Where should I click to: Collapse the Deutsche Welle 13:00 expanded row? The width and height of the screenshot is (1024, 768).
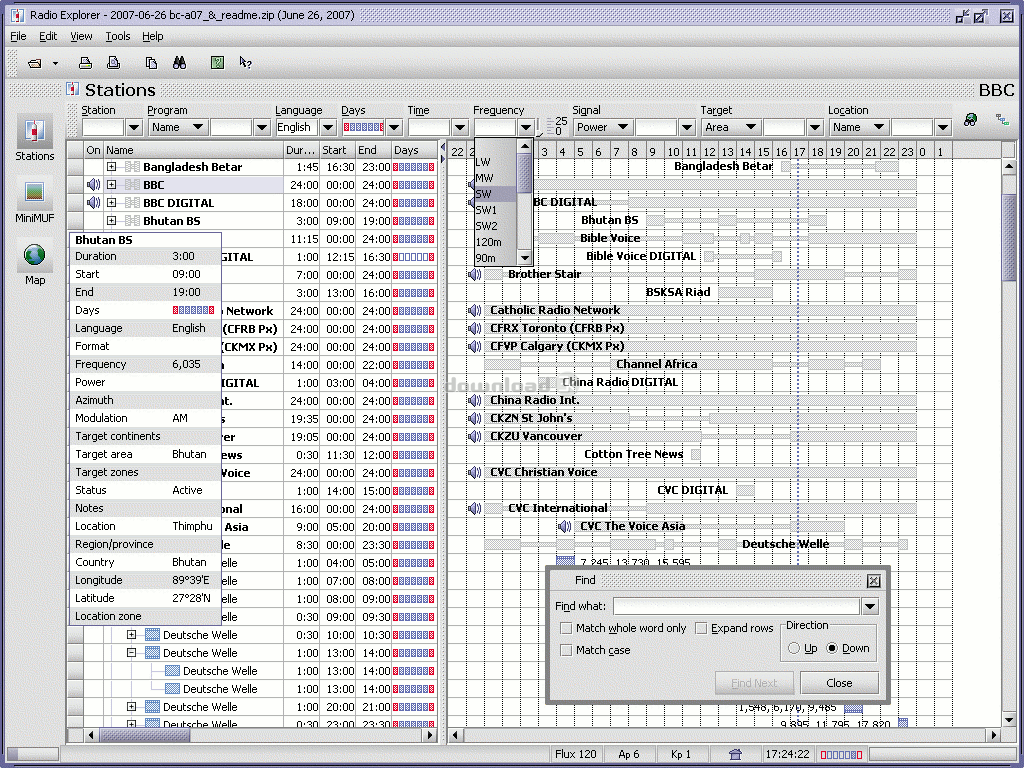tap(131, 652)
